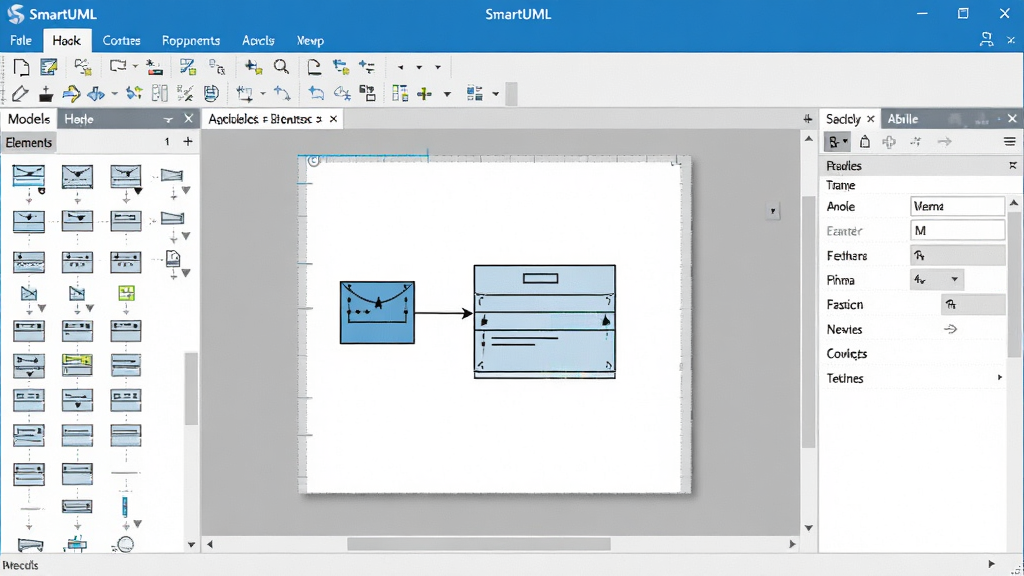Click the right arrow icon in Saclcly toolbar
This screenshot has height=576, width=1024.
tap(944, 142)
